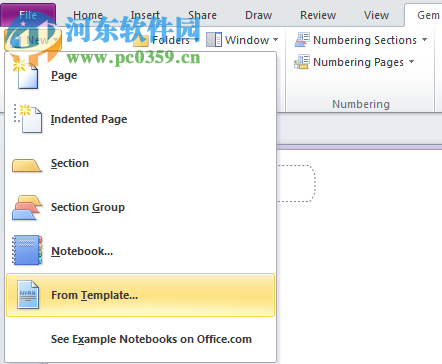Expand the Numbering Sections dropdown arrow
Image resolution: width=442 pixels, height=364 pixels.
pyautogui.click(x=424, y=40)
